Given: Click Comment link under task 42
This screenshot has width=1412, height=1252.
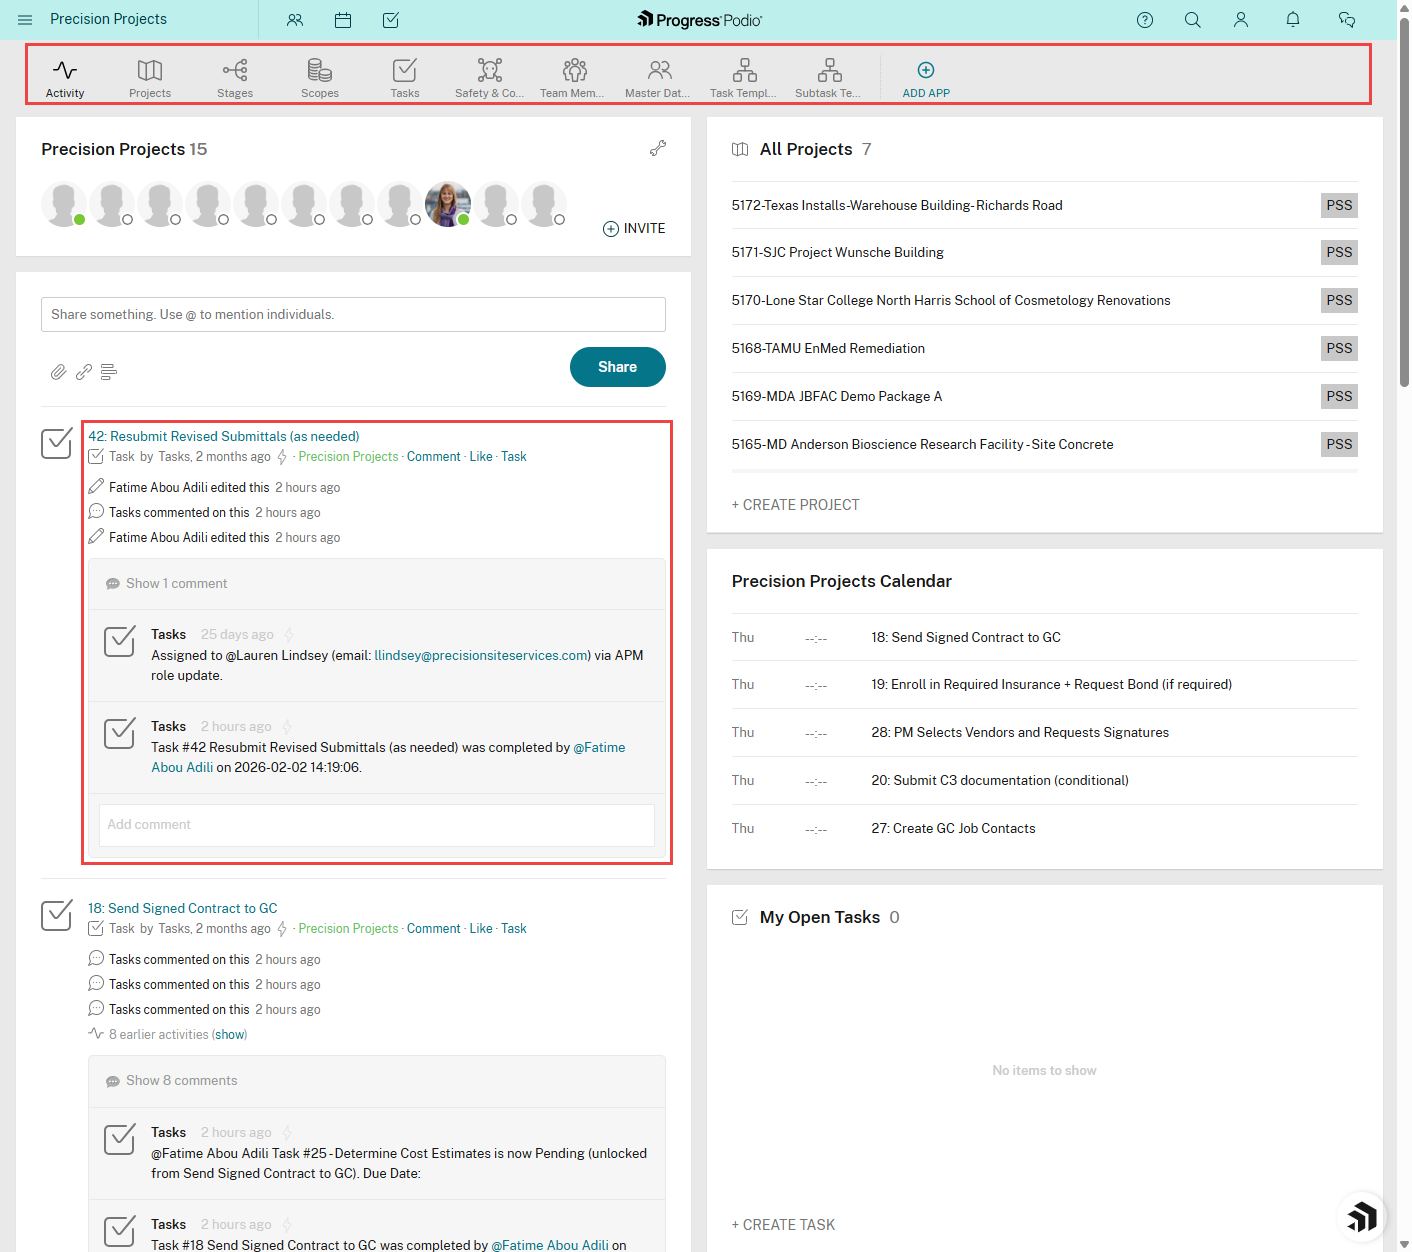Looking at the screenshot, I should (434, 456).
